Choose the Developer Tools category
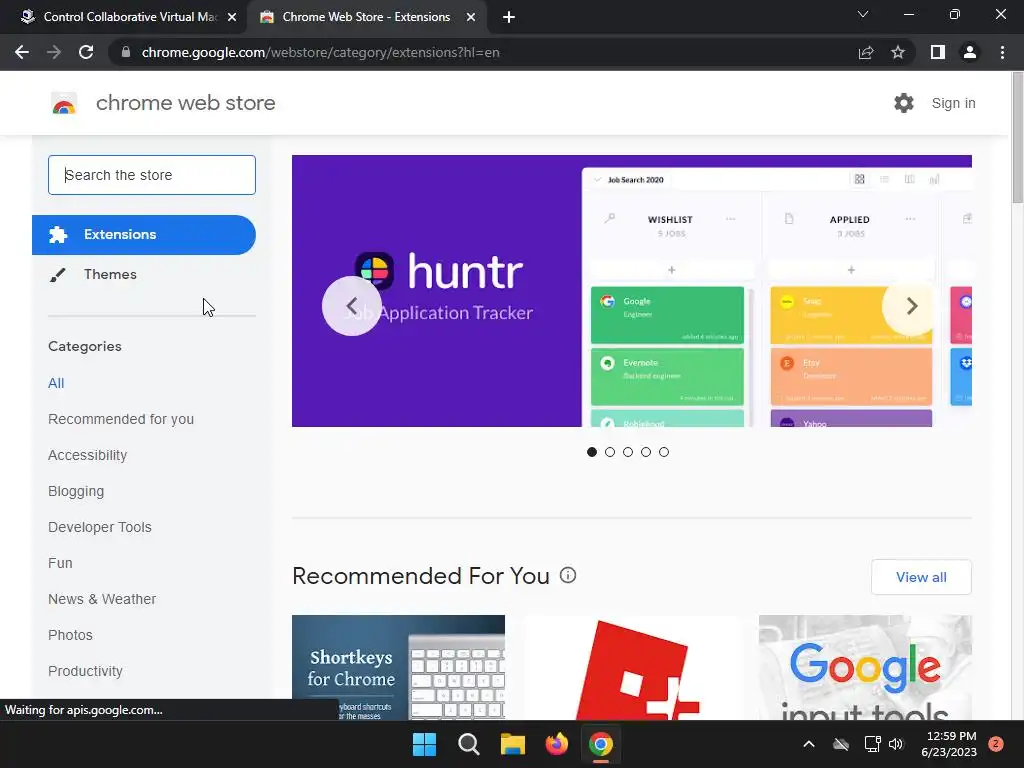Viewport: 1024px width, 768px height. pos(100,527)
